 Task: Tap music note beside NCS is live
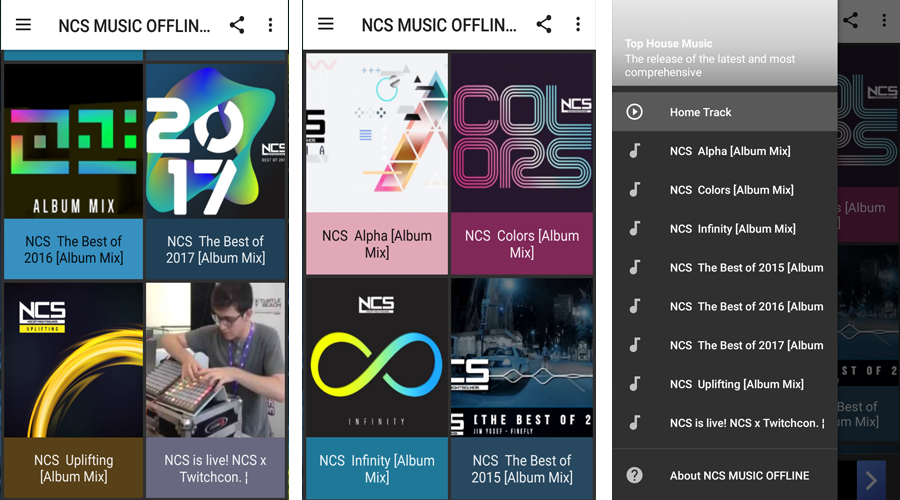click(634, 423)
